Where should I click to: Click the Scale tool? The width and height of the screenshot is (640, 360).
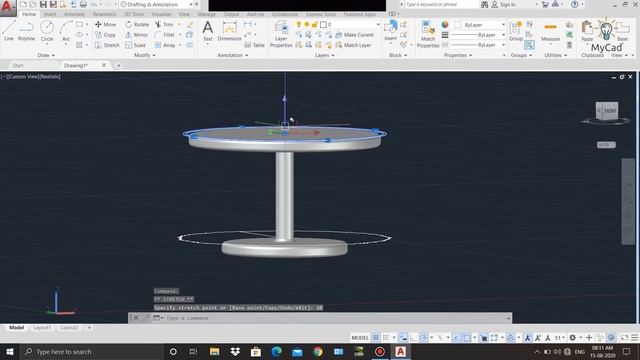[x=136, y=45]
